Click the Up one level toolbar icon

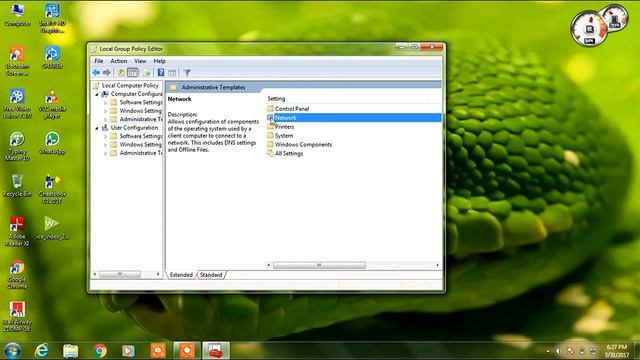pos(121,73)
